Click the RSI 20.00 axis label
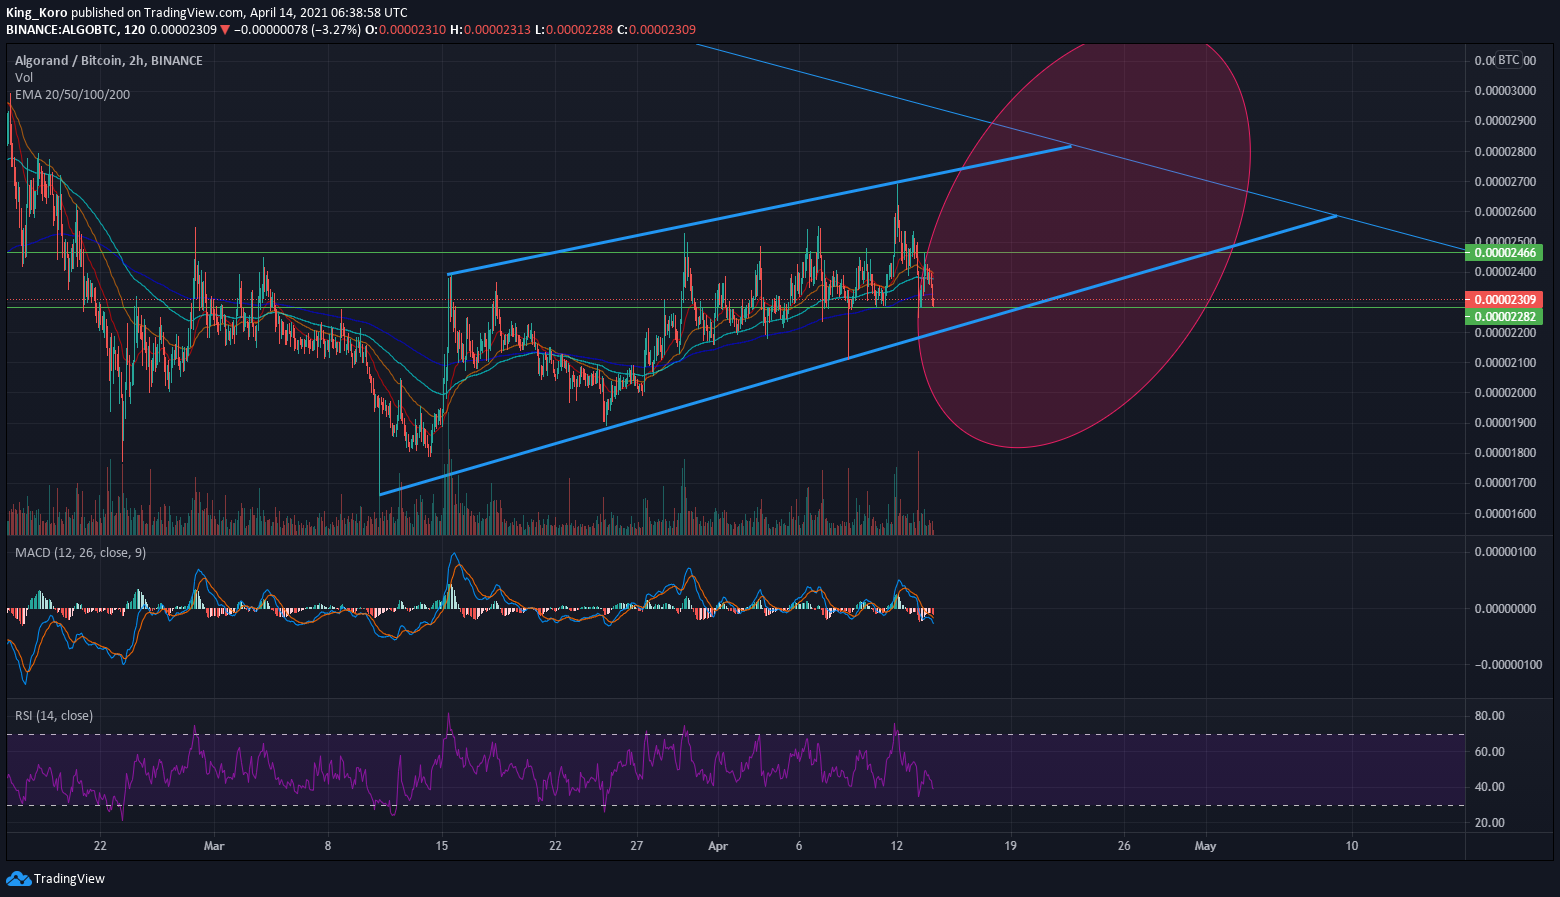The height and width of the screenshot is (897, 1560). click(1489, 822)
